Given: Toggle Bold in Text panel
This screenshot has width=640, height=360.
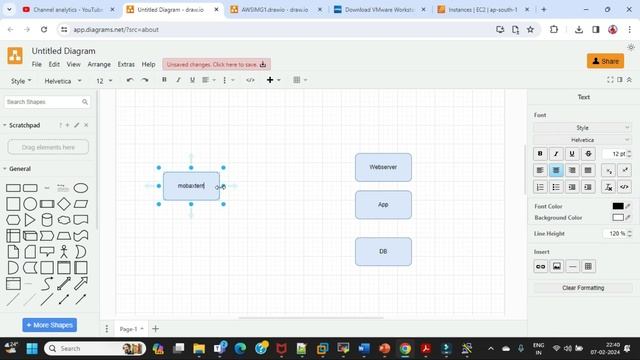Looking at the screenshot, I should pos(540,153).
